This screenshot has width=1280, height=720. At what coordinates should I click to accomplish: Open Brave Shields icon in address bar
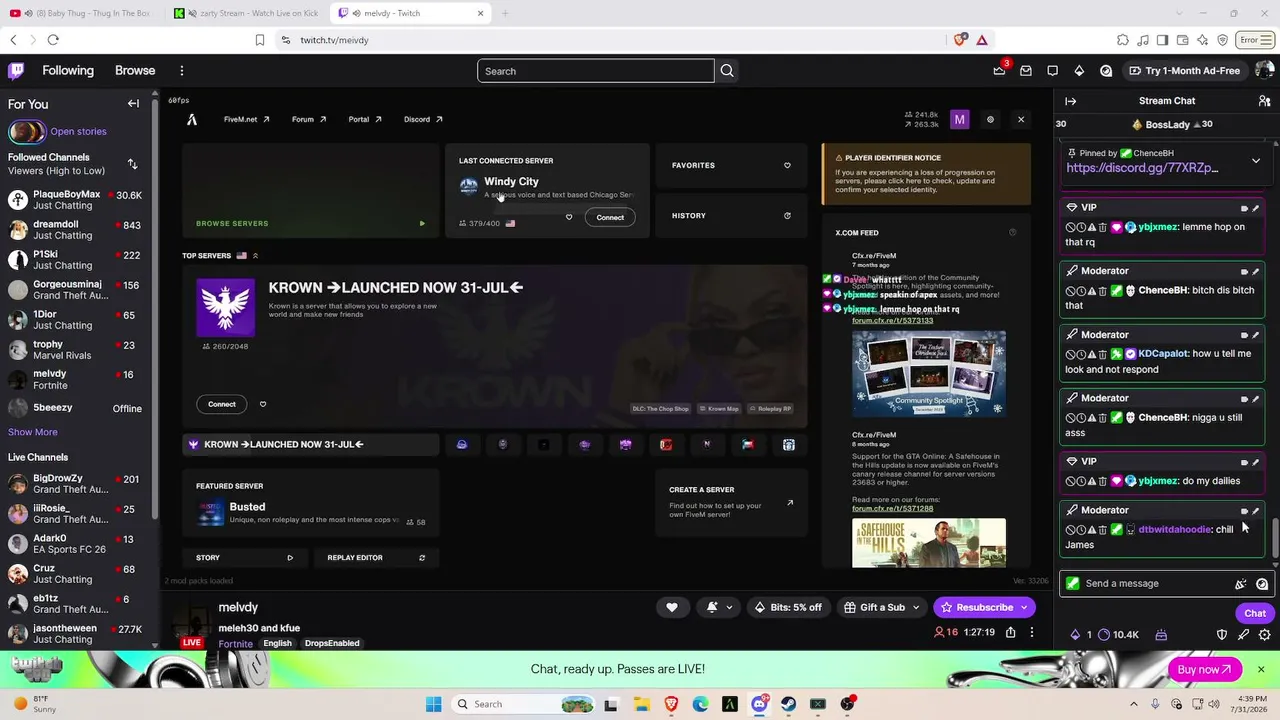960,40
